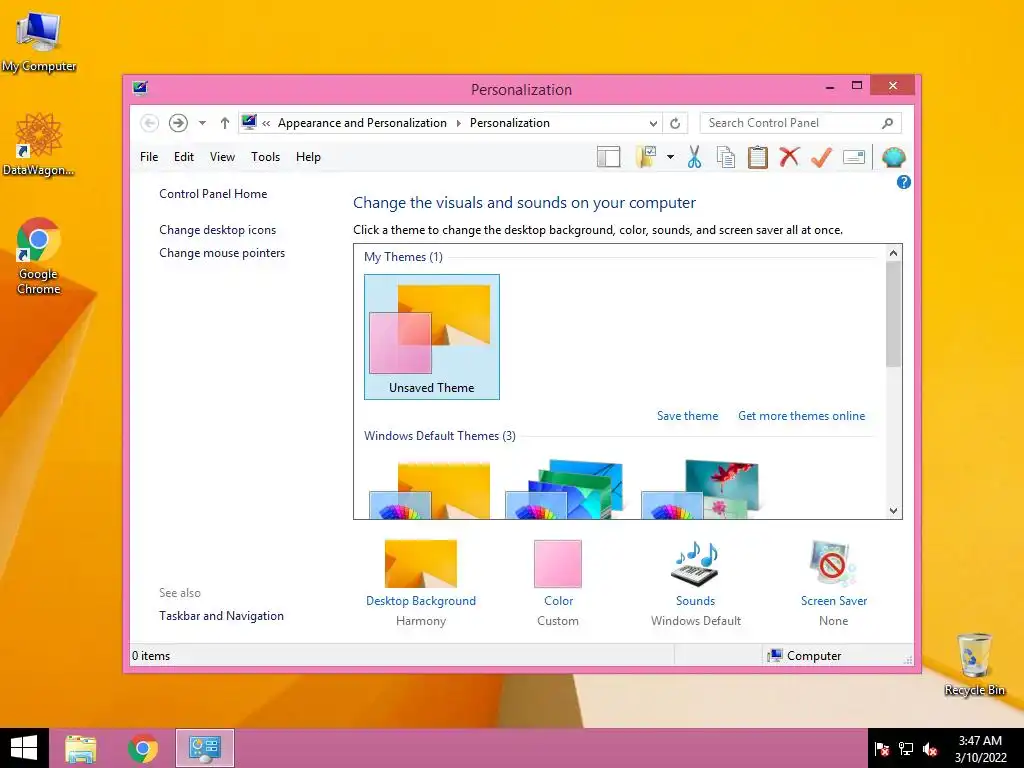Click the network tray icon
The width and height of the screenshot is (1024, 768).
point(906,749)
